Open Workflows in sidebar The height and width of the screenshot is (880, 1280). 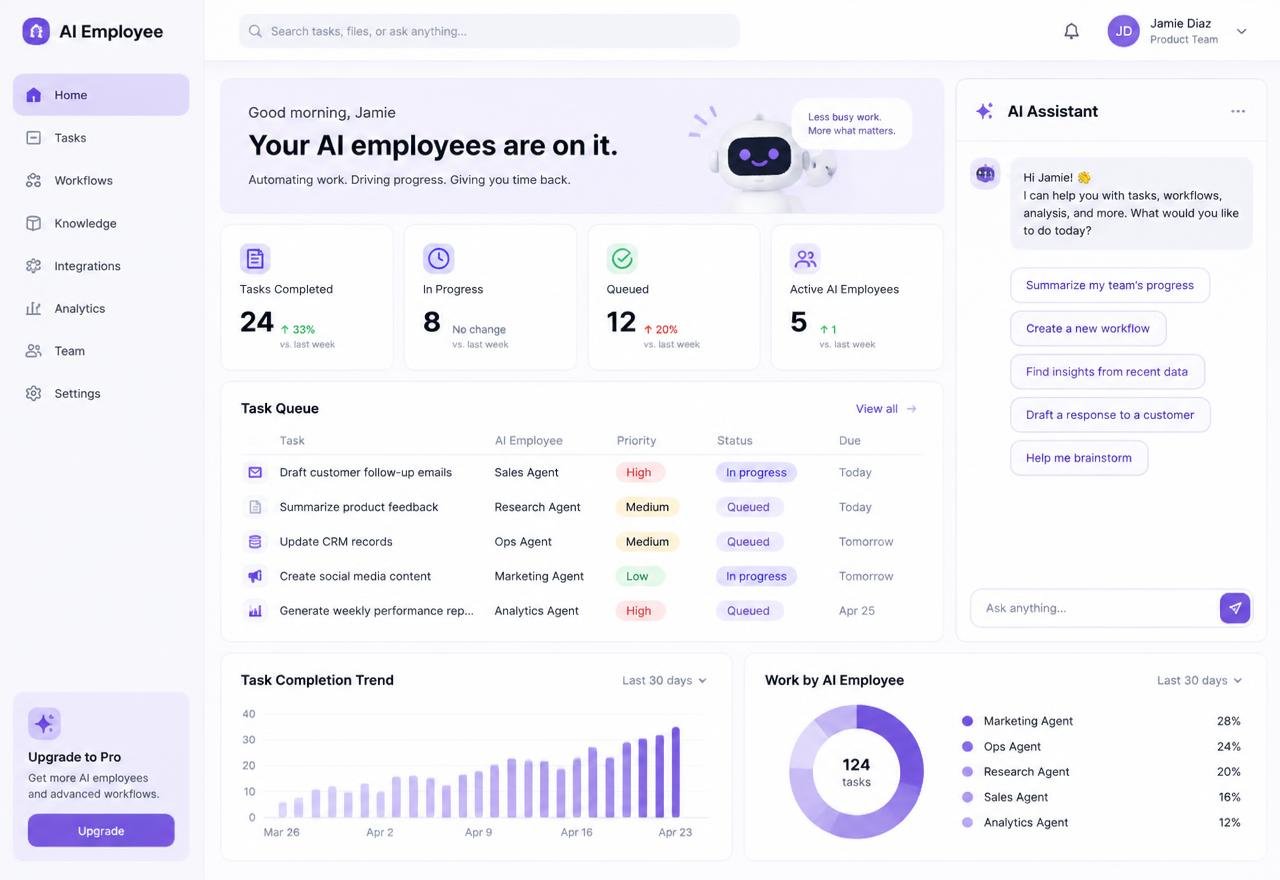[101, 180]
